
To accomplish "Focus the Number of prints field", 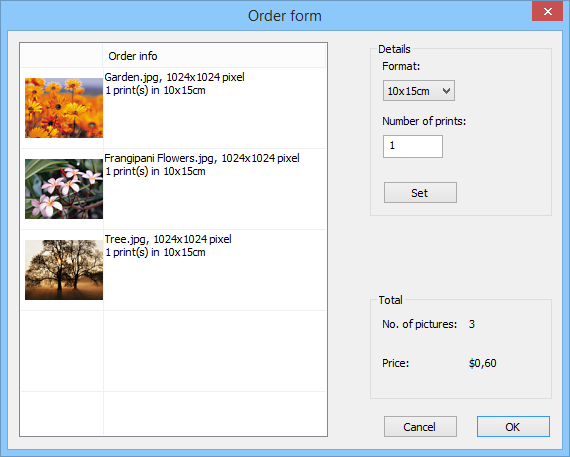I will point(413,146).
